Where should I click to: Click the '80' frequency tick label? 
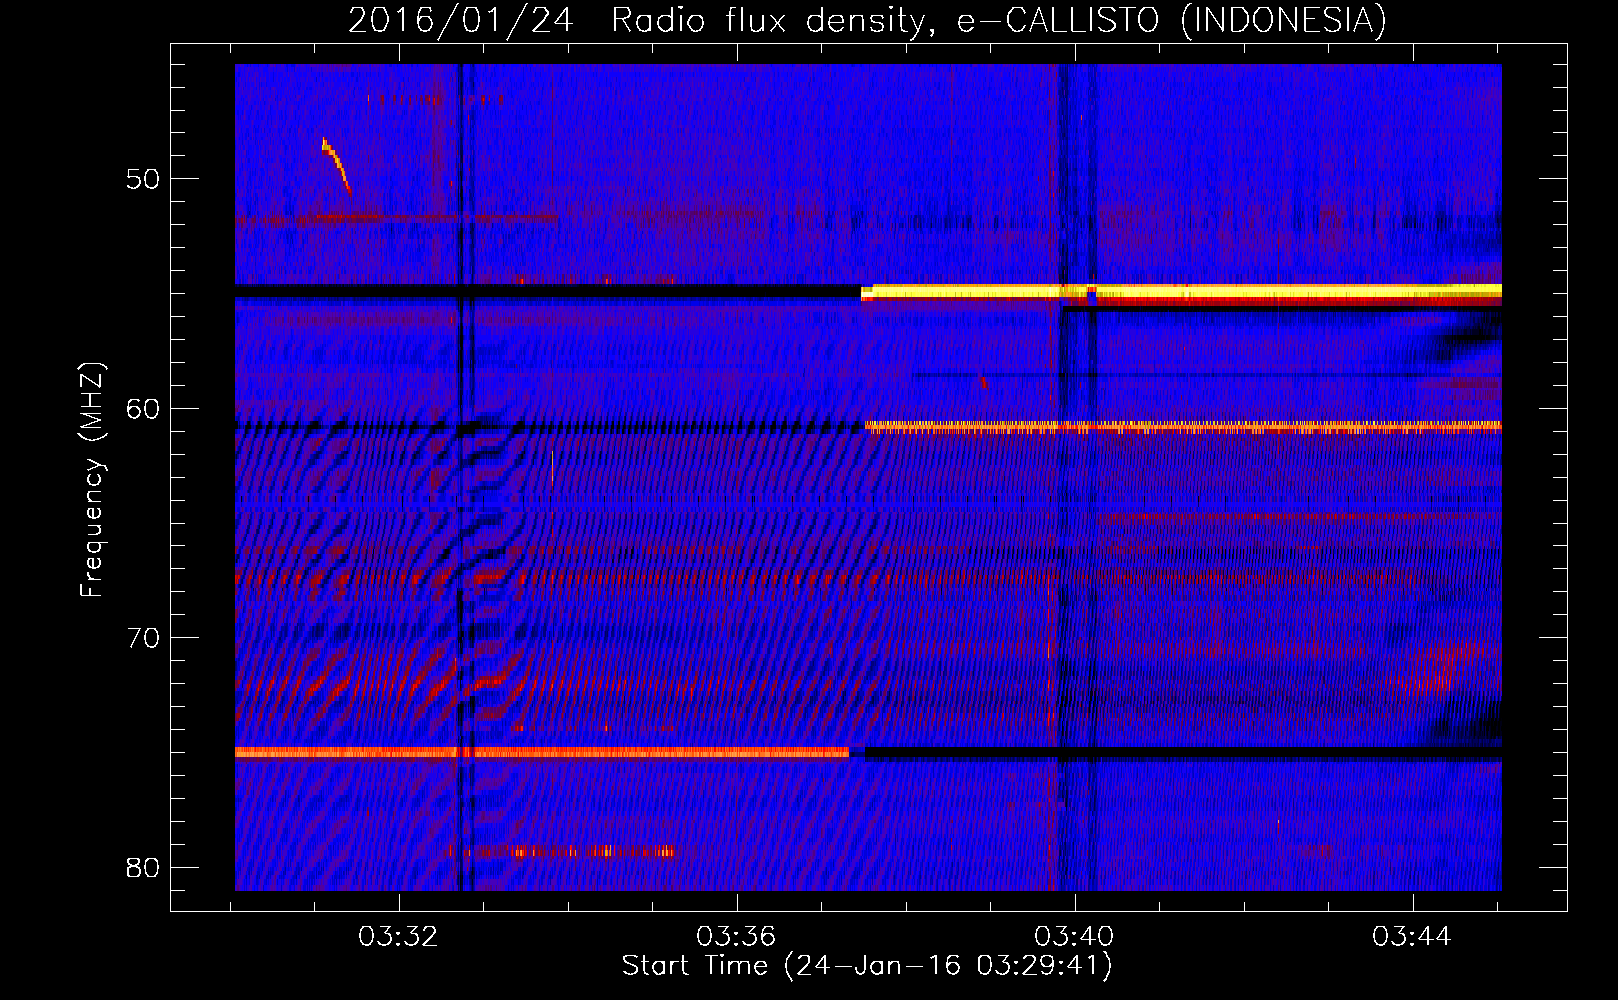coord(143,867)
